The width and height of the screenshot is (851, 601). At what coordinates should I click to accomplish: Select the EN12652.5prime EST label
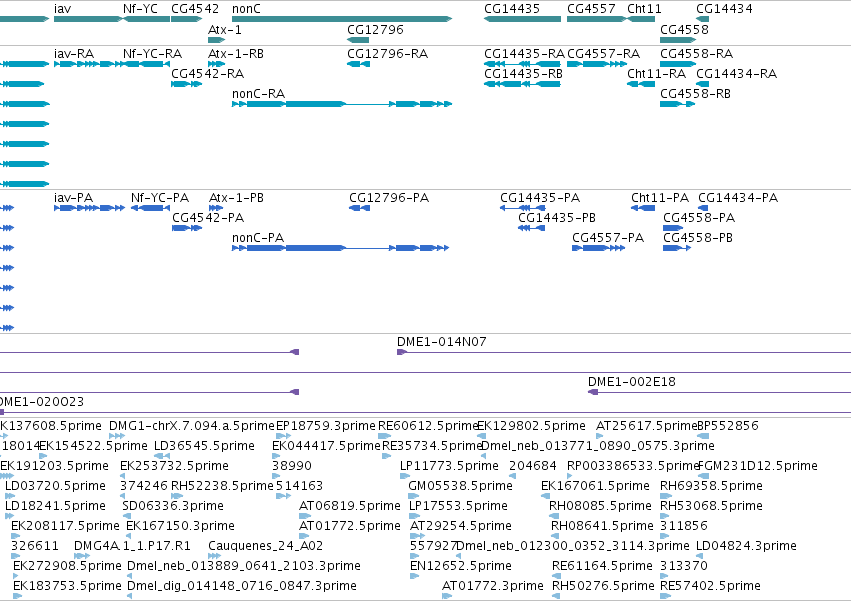click(461, 566)
